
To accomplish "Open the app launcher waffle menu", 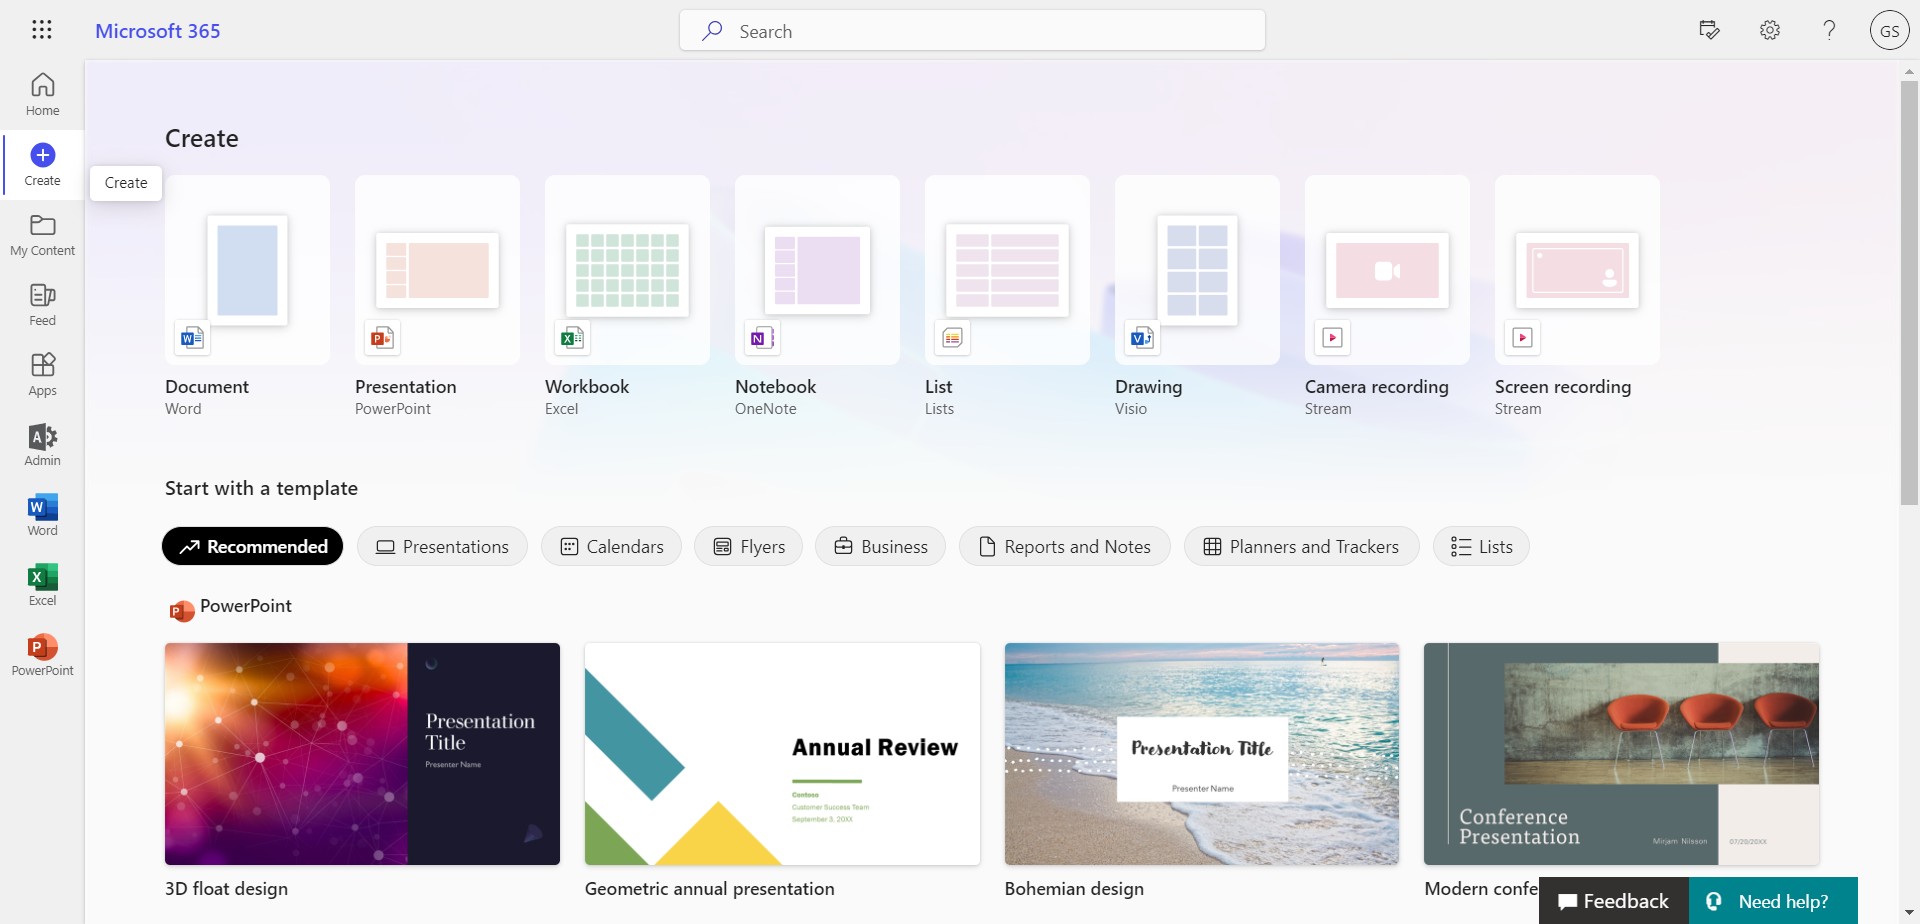I will (x=42, y=30).
